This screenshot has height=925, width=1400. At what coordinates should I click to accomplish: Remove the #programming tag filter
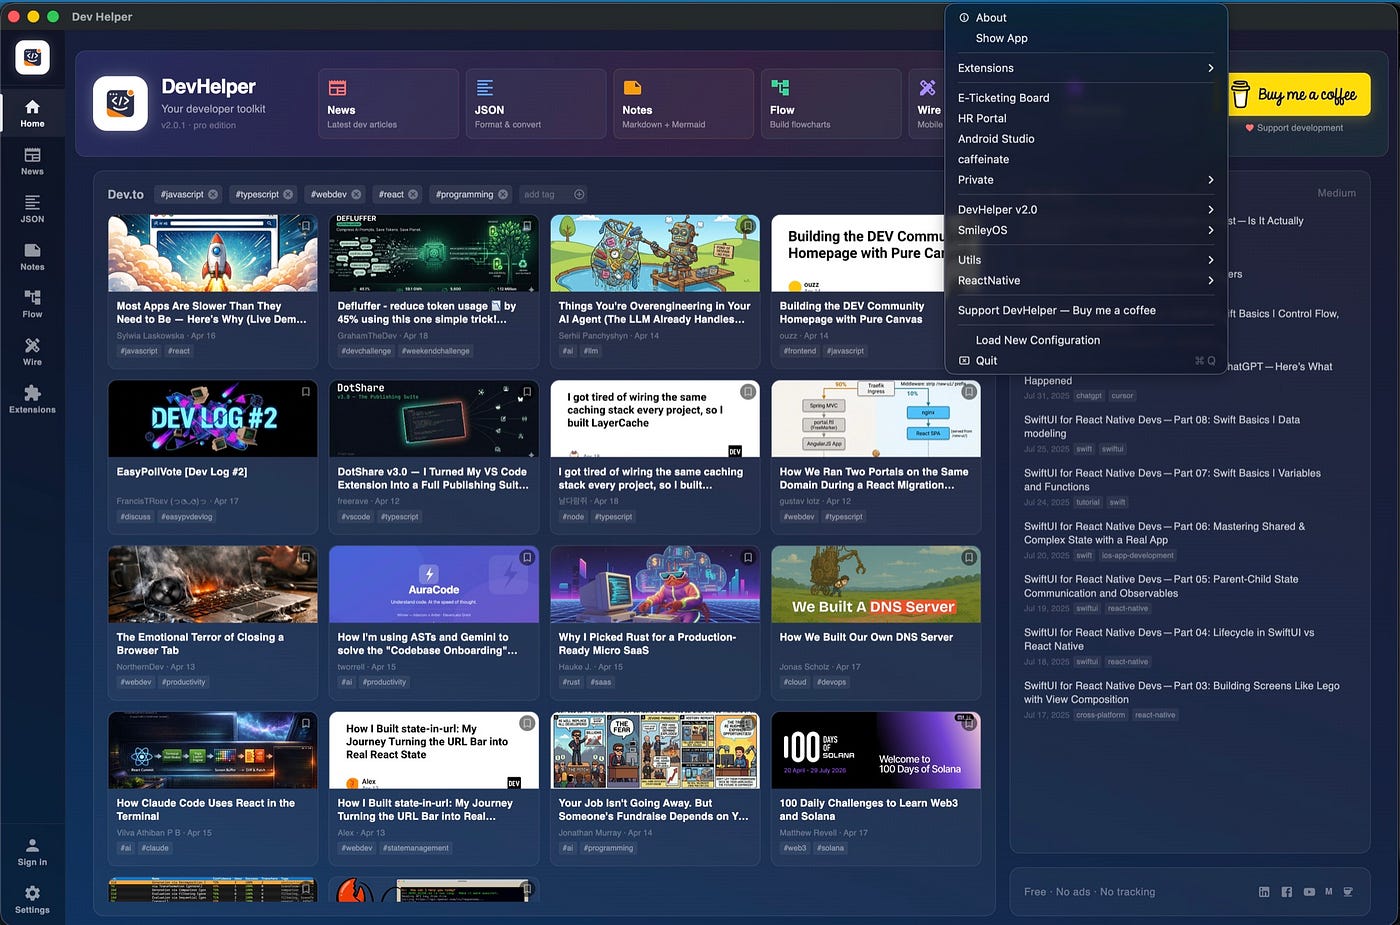(x=503, y=194)
